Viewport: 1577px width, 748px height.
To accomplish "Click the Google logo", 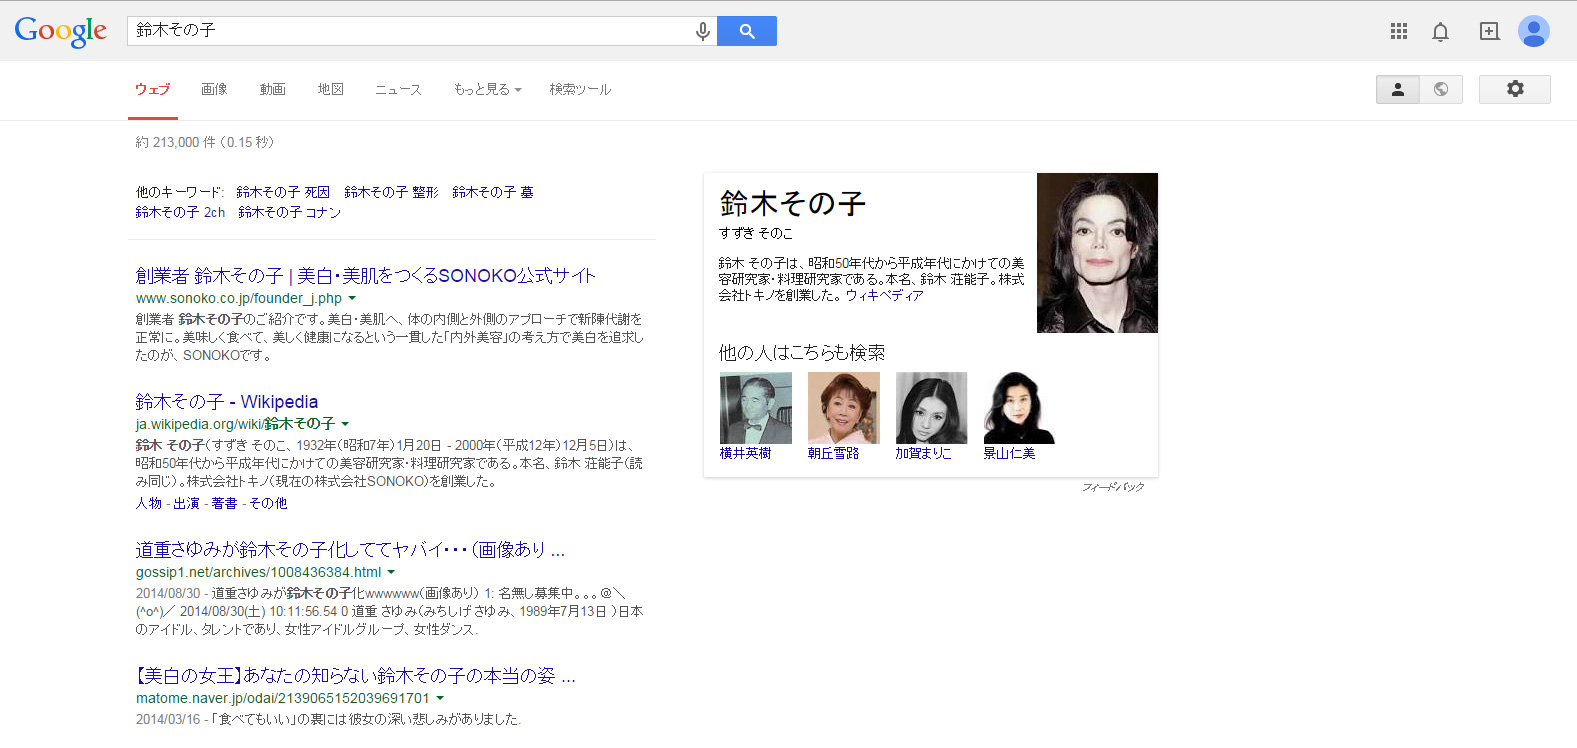I will [60, 31].
